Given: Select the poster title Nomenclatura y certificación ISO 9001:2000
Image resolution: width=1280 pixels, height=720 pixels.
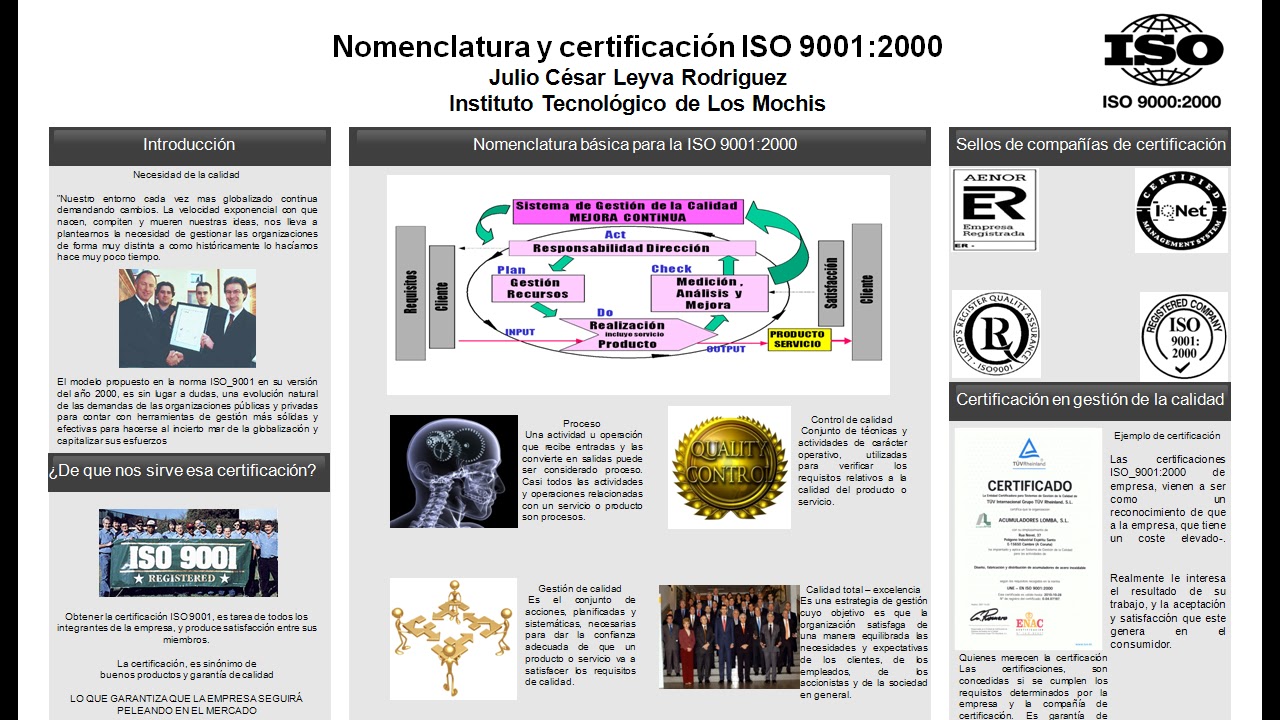Looking at the screenshot, I should pos(637,46).
